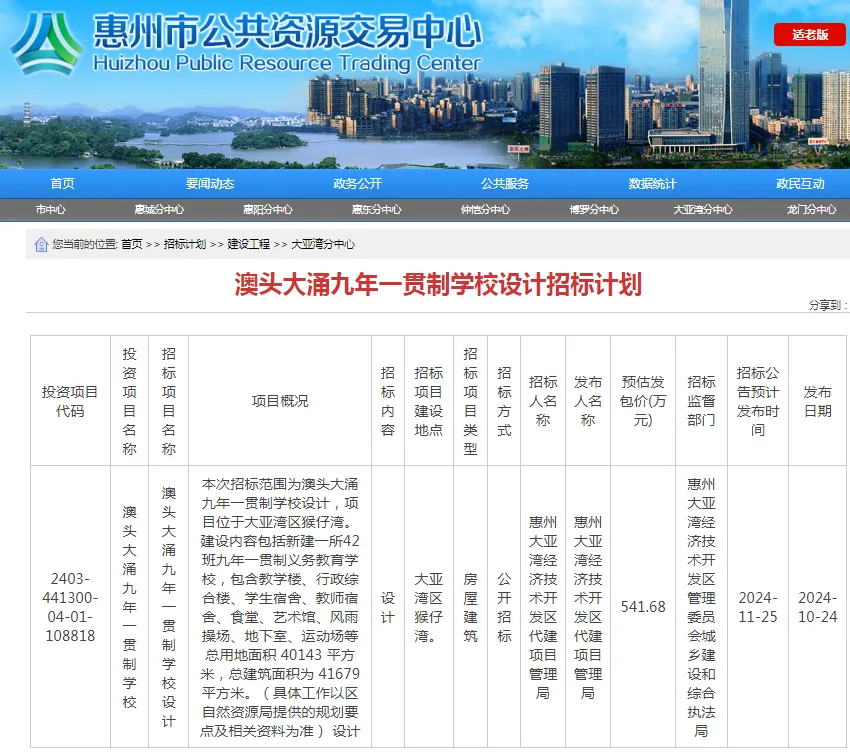Image resolution: width=850 pixels, height=752 pixels.
Task: Switch to the 惠东分中心 tab
Action: (x=376, y=210)
